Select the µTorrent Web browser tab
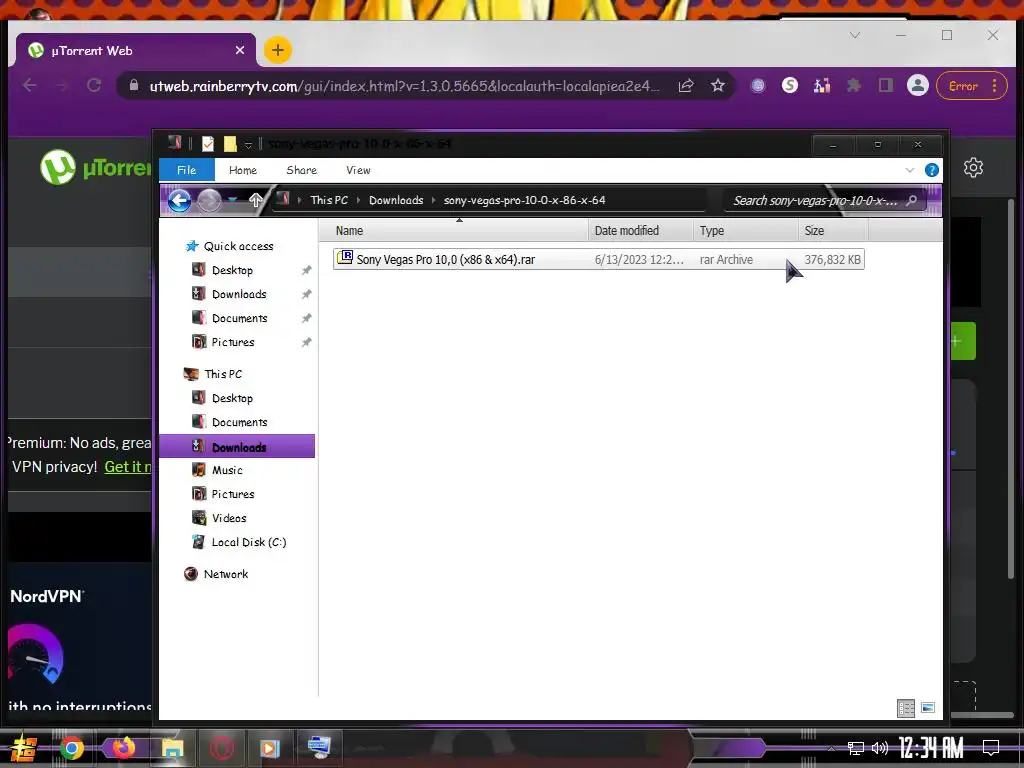1024x768 pixels. coord(136,50)
